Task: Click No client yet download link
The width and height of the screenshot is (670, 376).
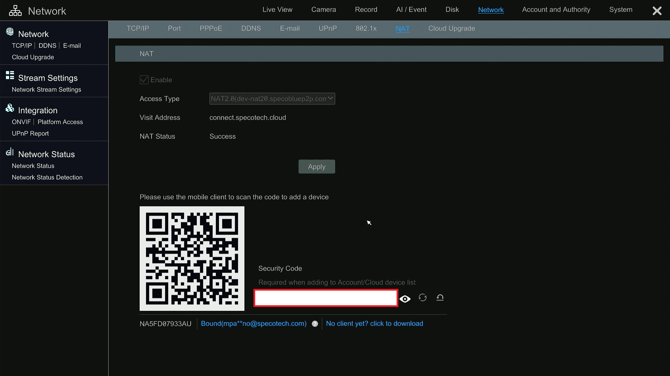Action: (x=374, y=323)
